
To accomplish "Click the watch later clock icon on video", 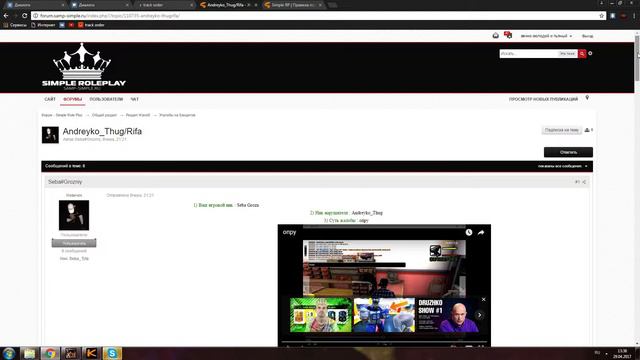I will [x=469, y=232].
